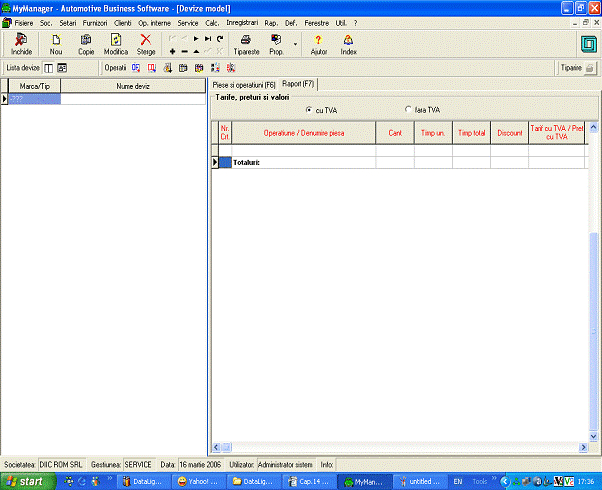602x490 pixels.
Task: Open the Furnizori menu
Action: (96, 22)
